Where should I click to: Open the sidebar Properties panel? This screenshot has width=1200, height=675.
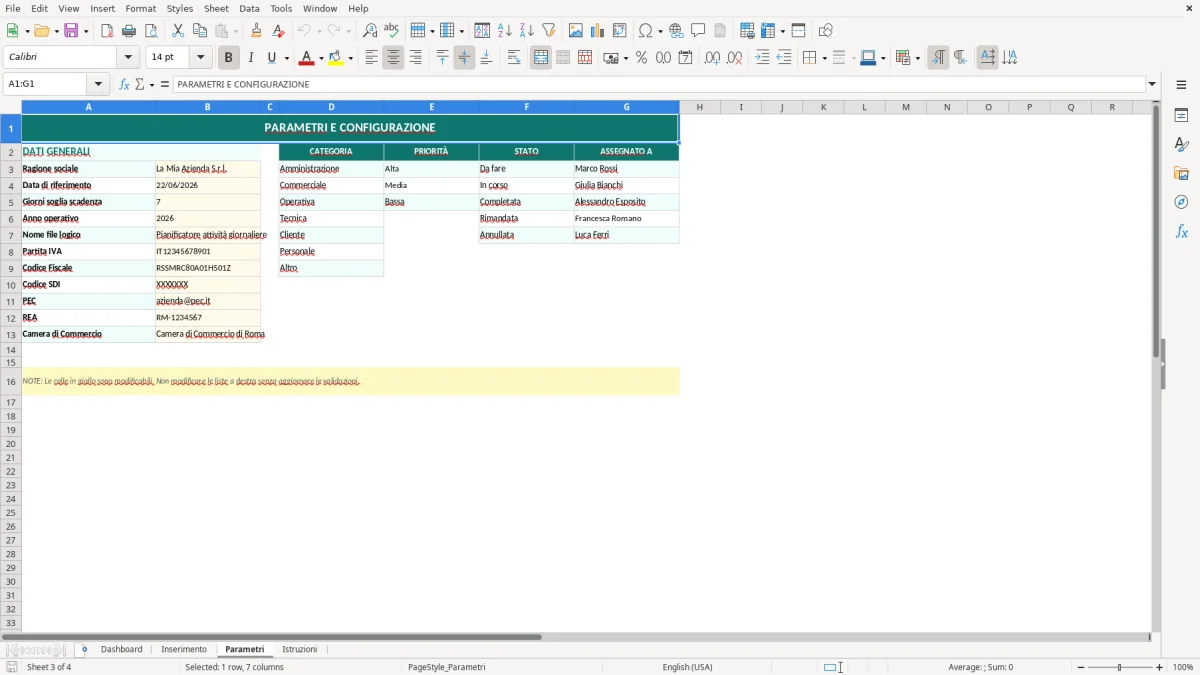tap(1181, 116)
